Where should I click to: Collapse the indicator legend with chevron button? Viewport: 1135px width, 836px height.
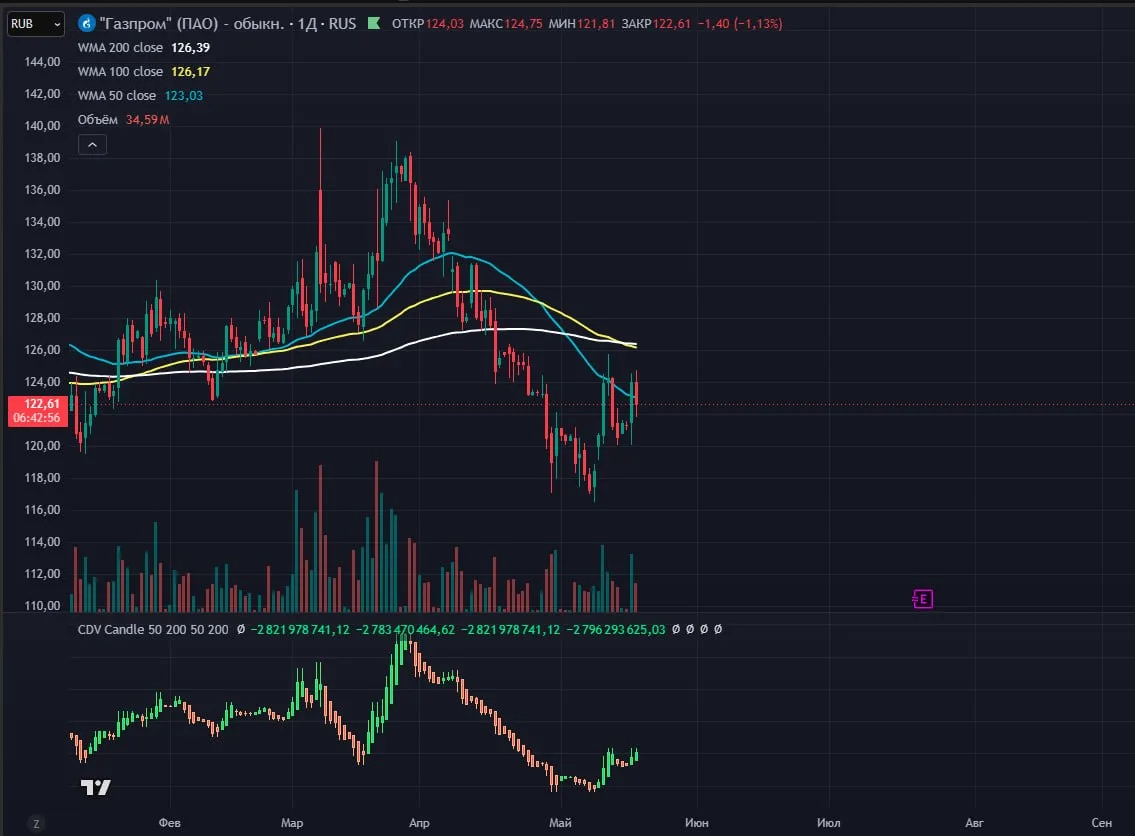click(x=92, y=145)
